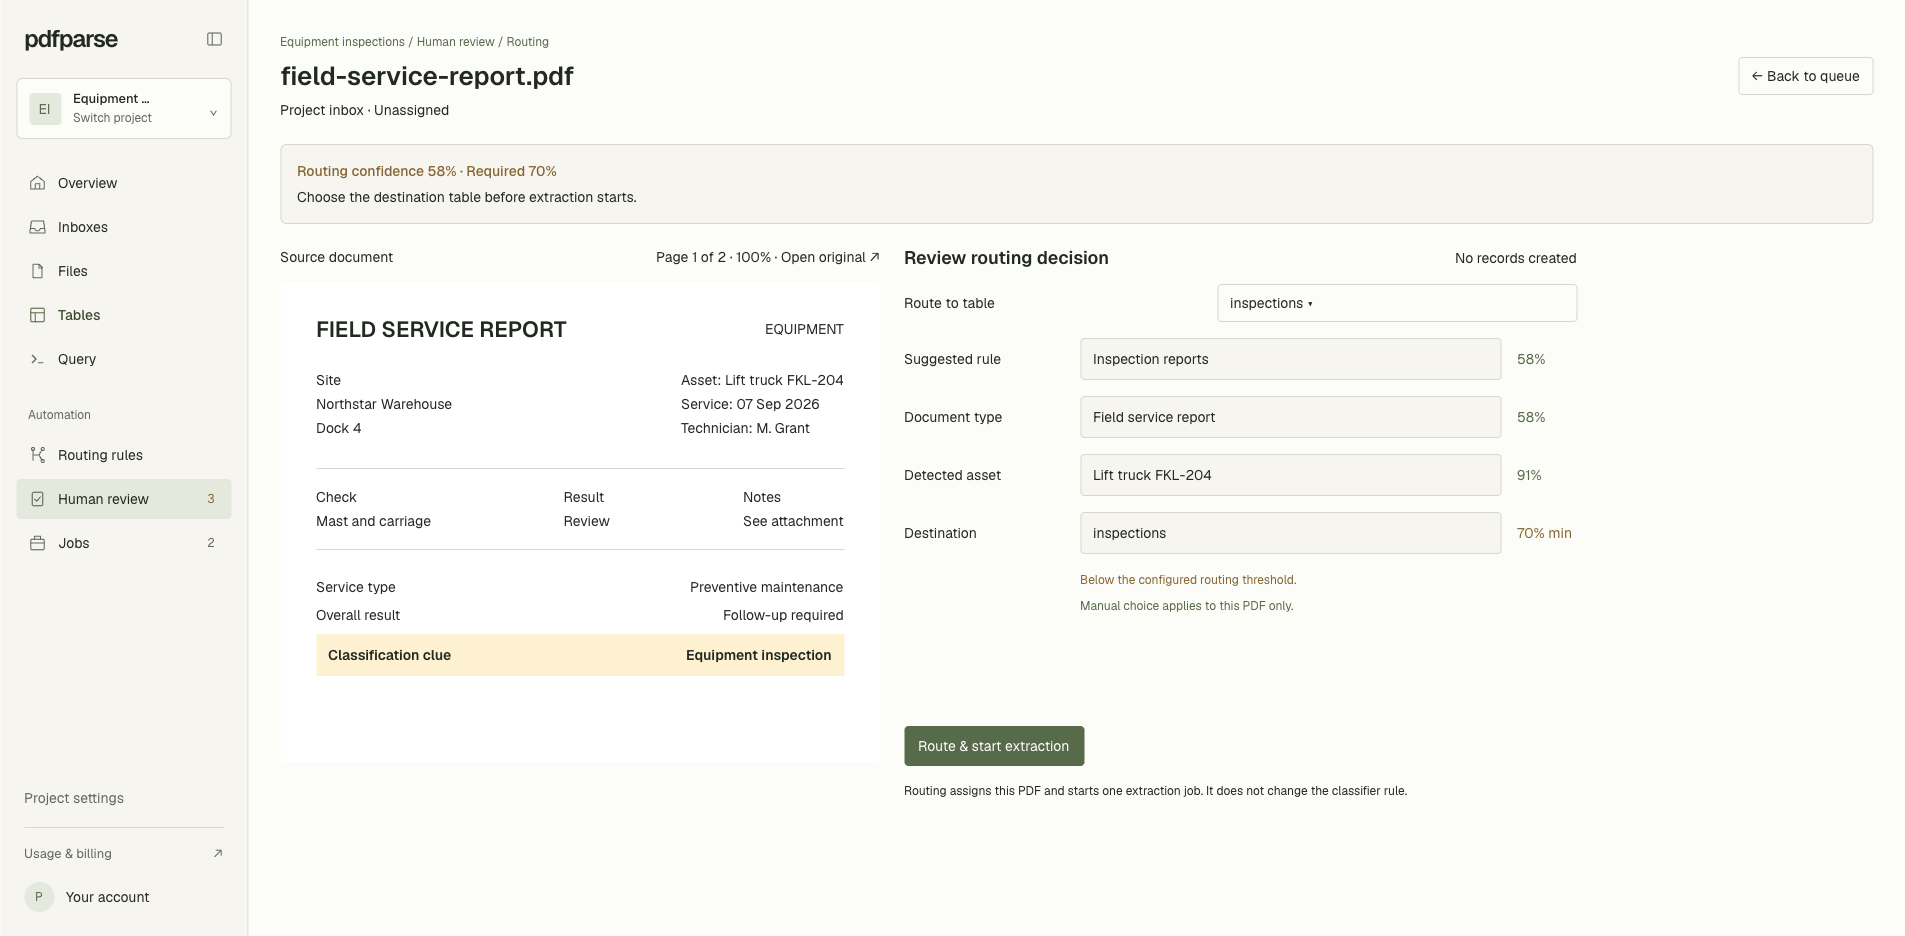Click the Destination field

(1290, 533)
